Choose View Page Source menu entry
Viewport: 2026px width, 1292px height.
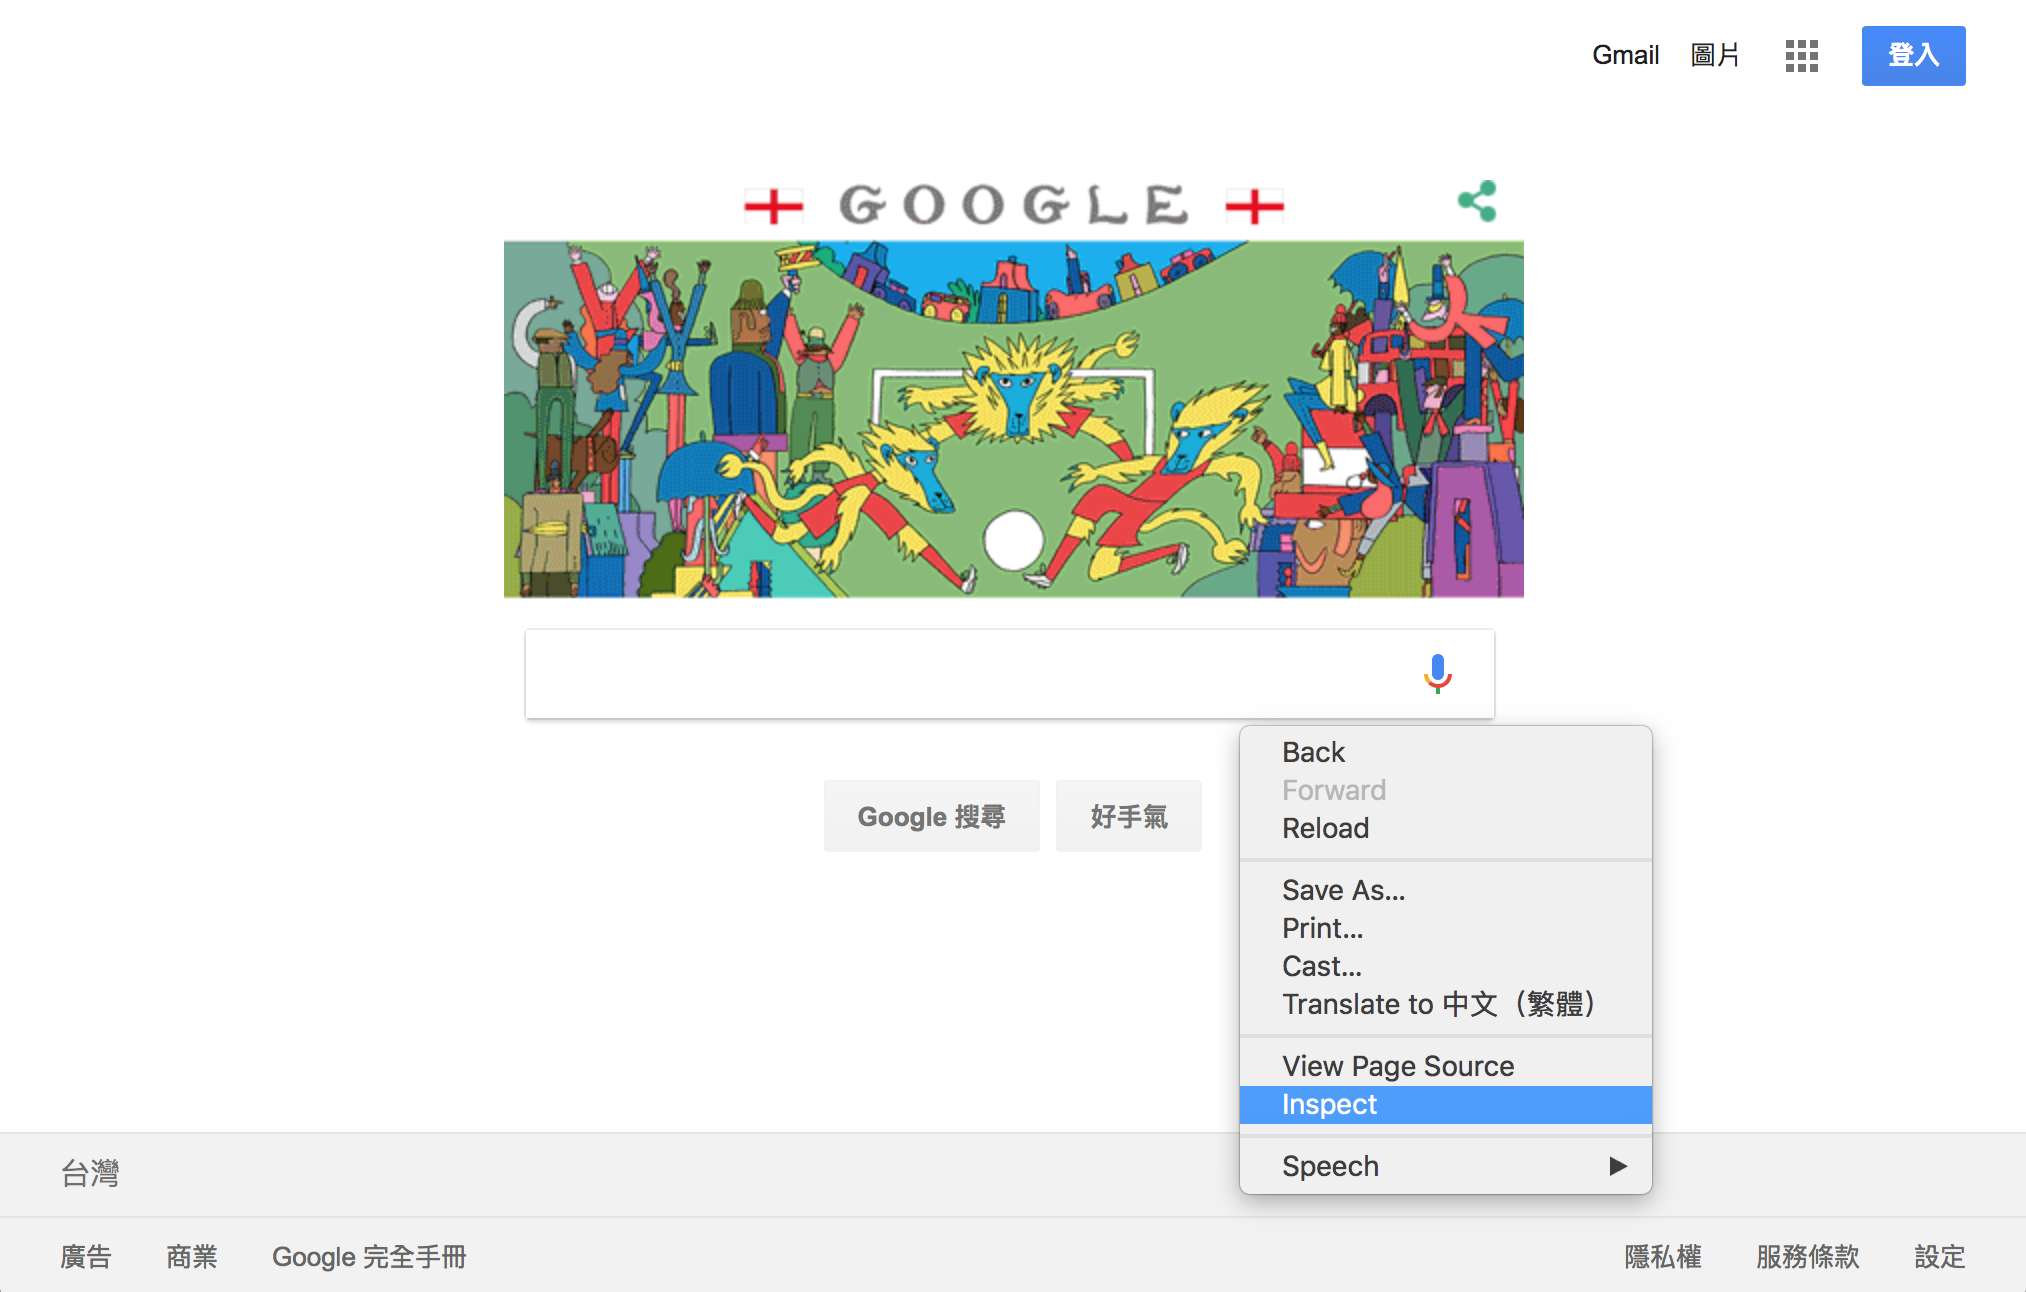click(x=1397, y=1066)
